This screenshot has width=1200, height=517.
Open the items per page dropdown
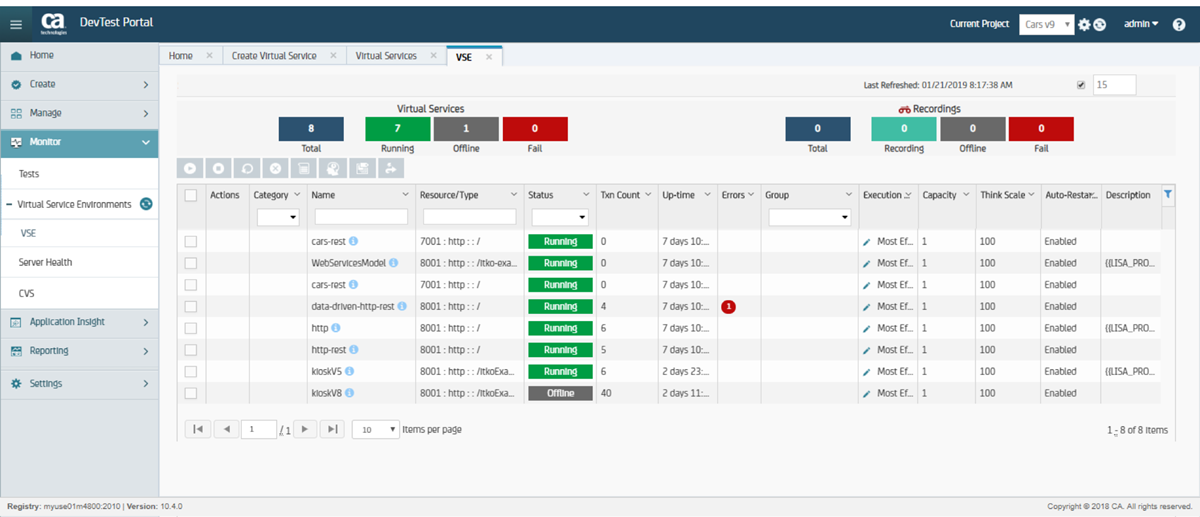point(378,429)
